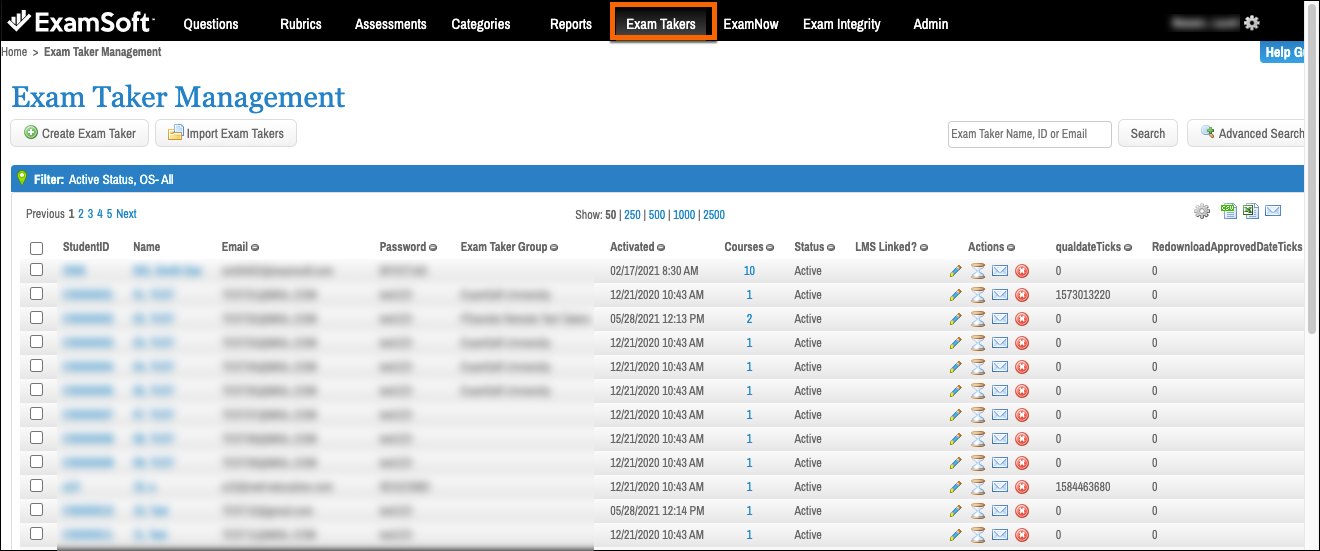
Task: Edit exam taker activated 05/28/2021 12:14 PM
Action: coord(955,511)
